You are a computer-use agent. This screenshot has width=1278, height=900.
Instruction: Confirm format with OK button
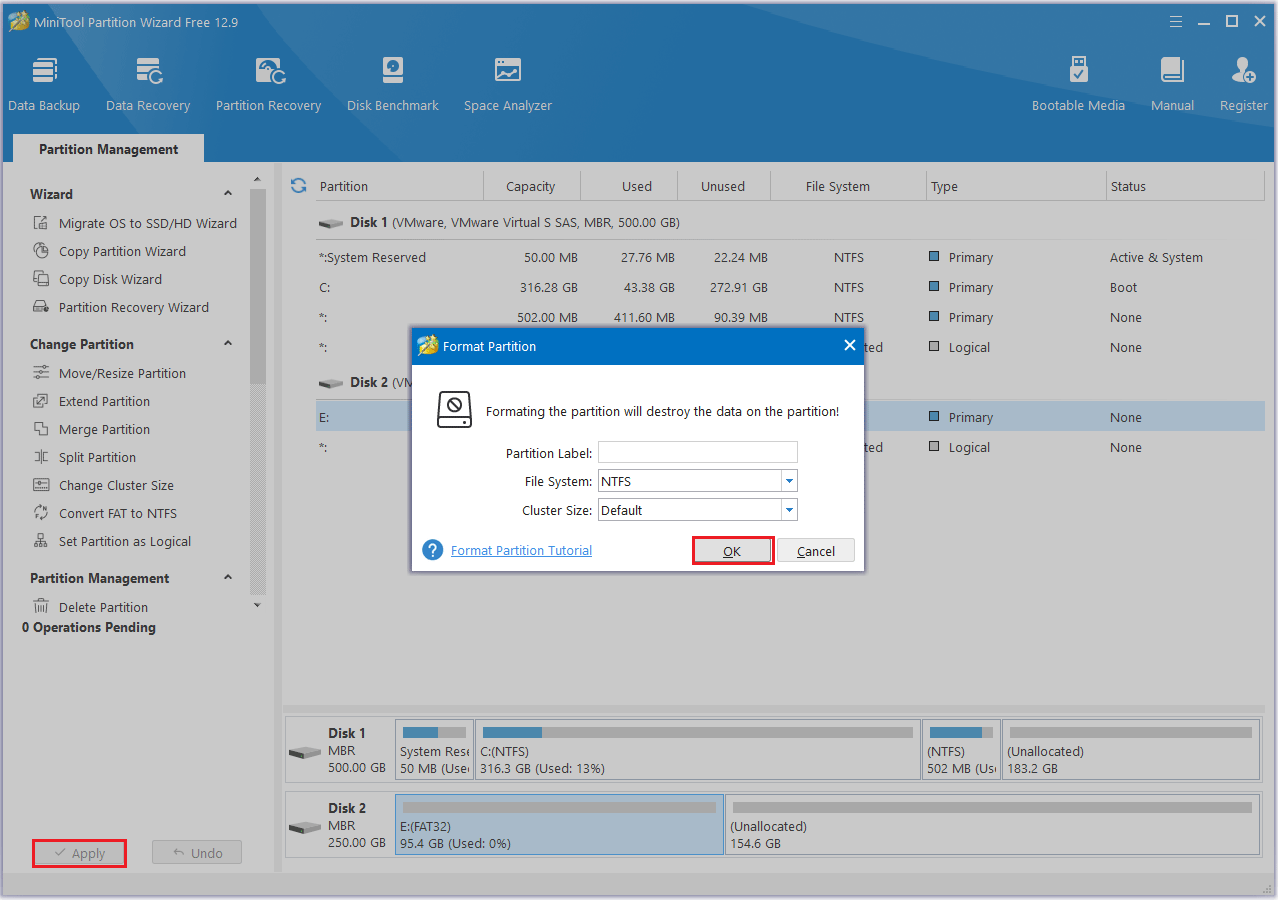(x=732, y=551)
